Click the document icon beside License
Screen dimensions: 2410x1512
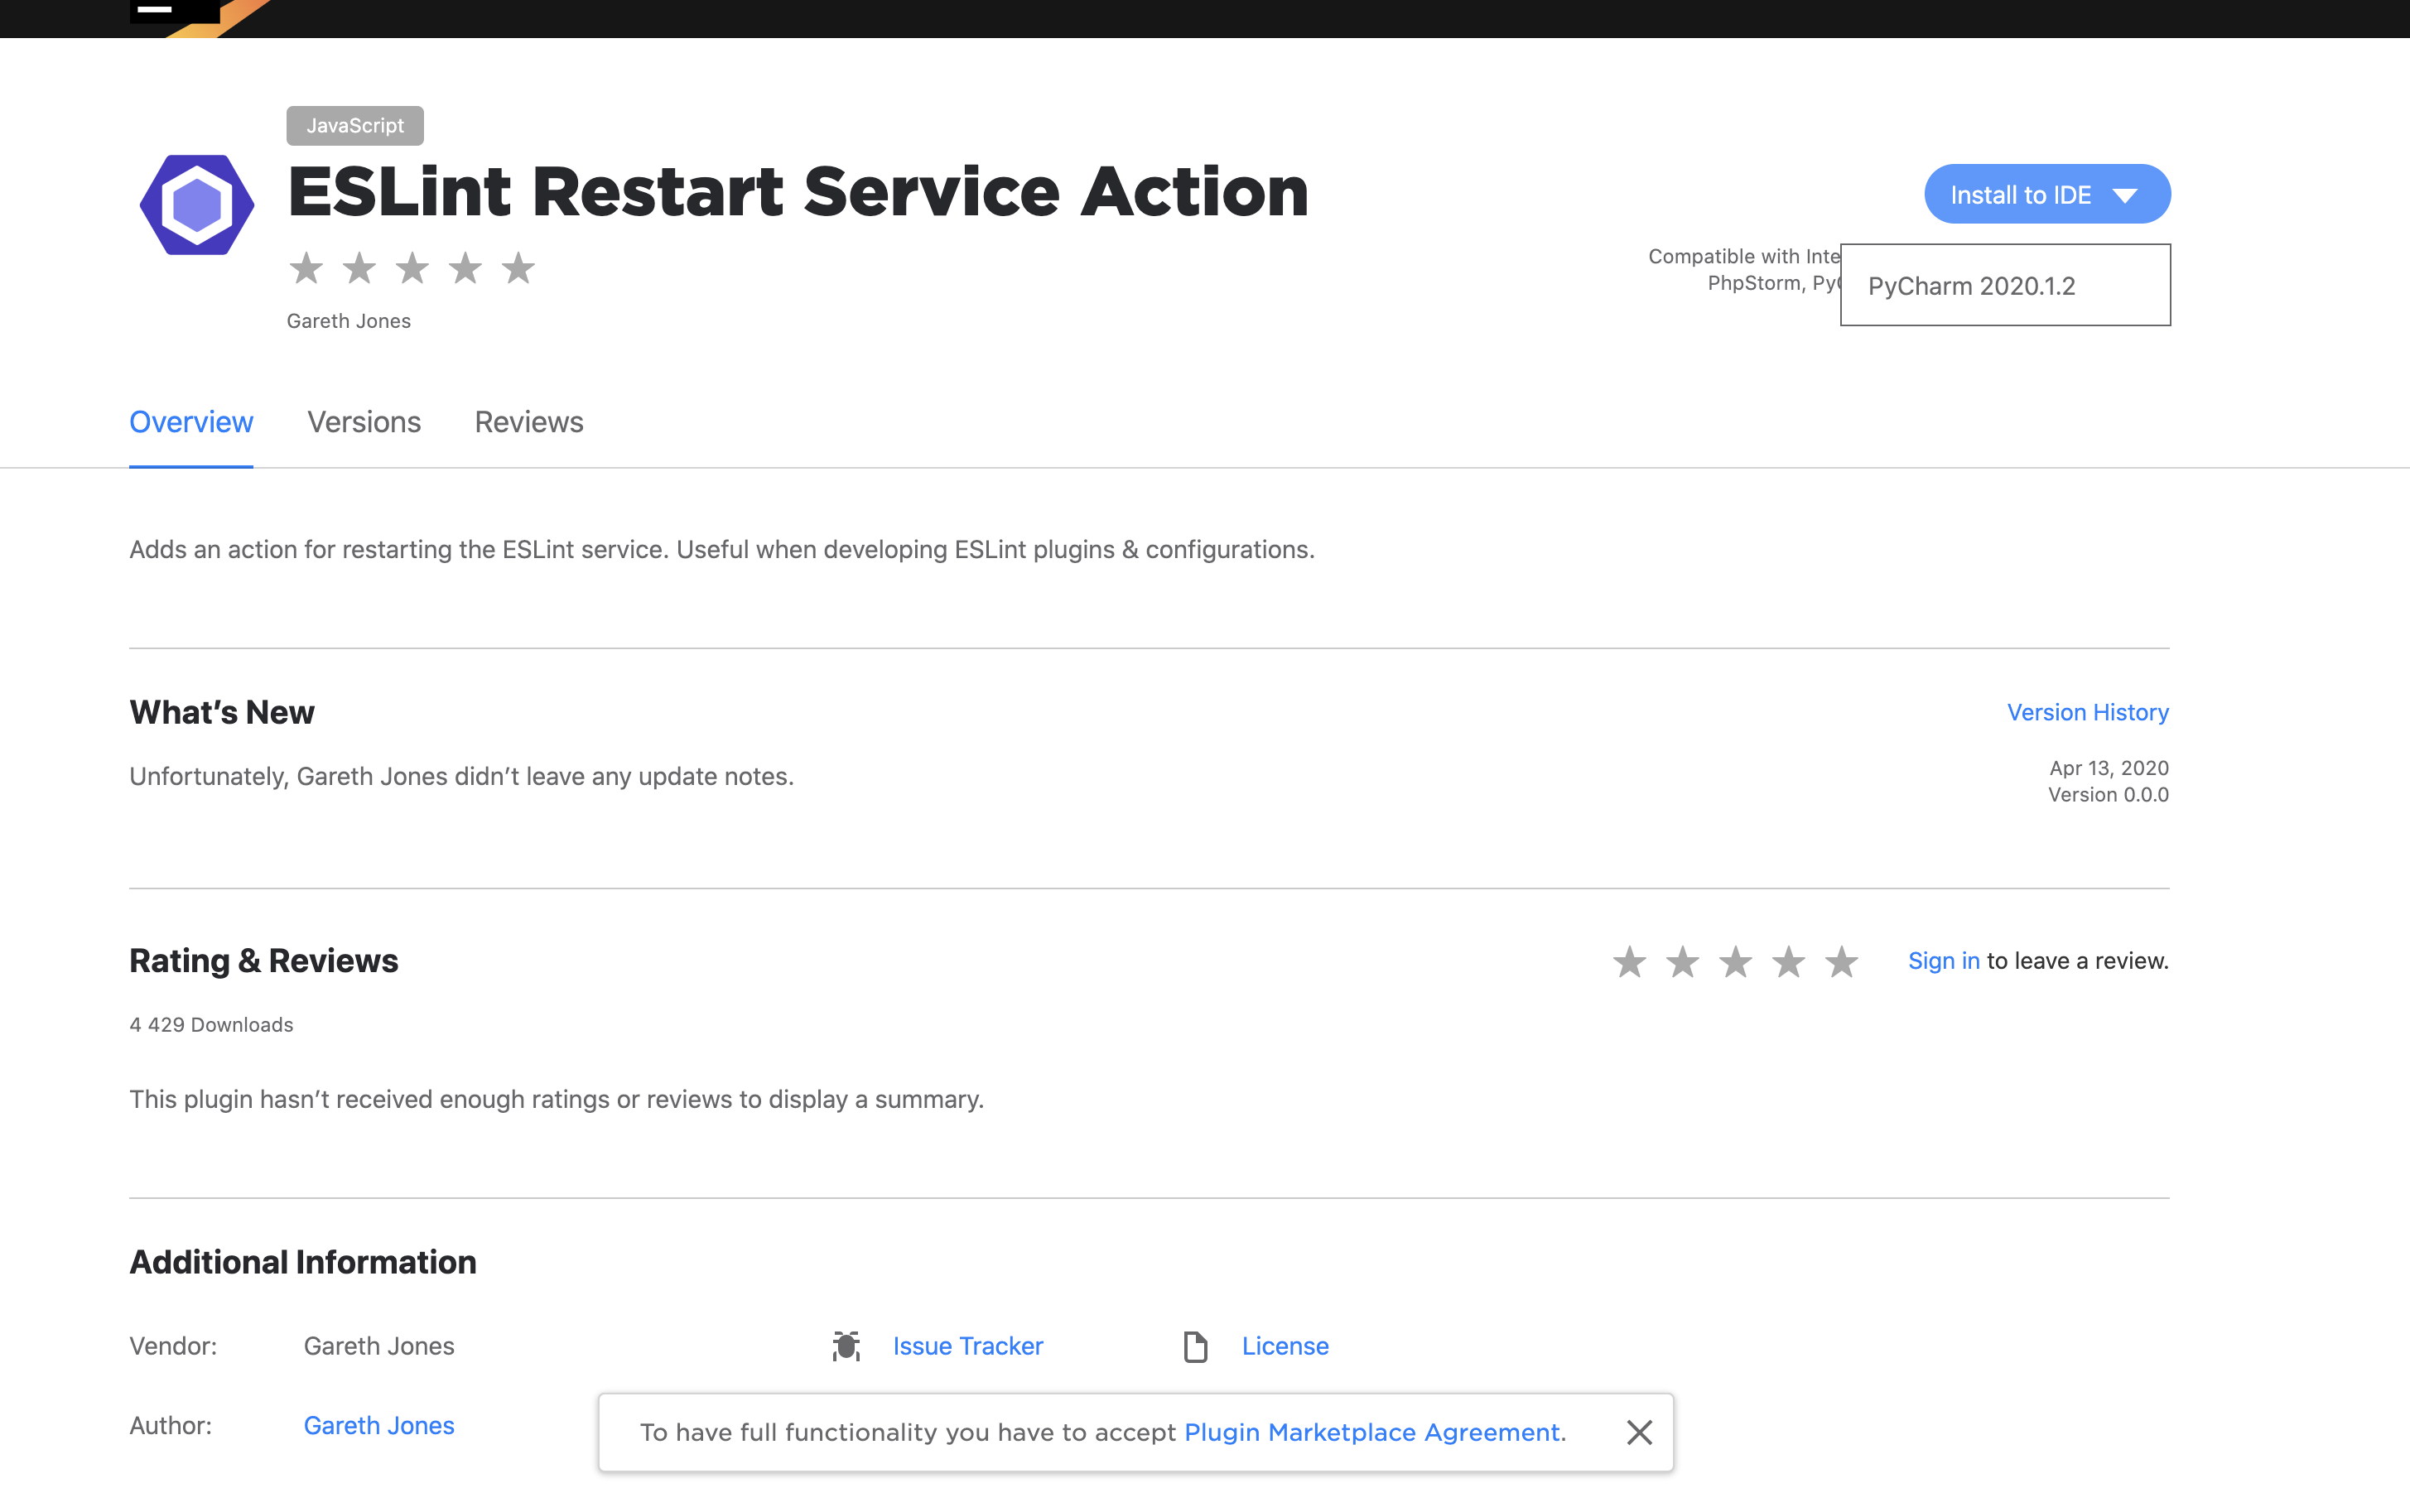(x=1195, y=1346)
